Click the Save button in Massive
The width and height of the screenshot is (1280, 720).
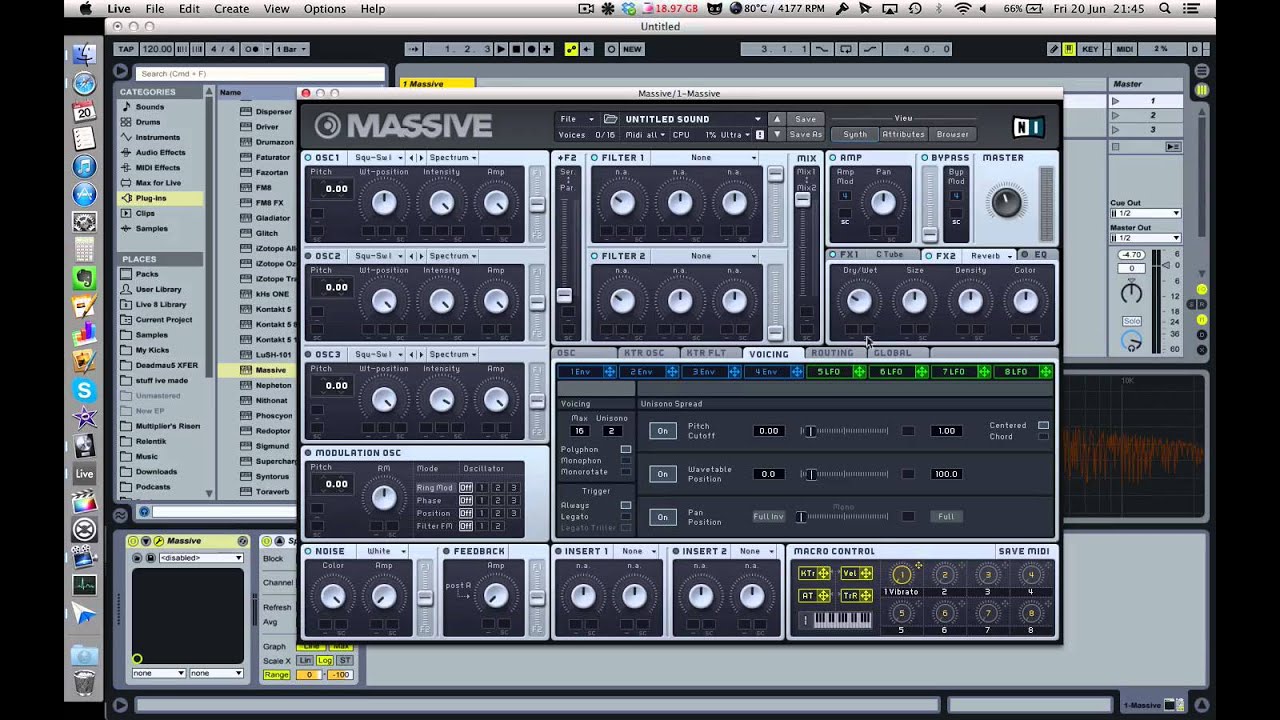coord(805,119)
